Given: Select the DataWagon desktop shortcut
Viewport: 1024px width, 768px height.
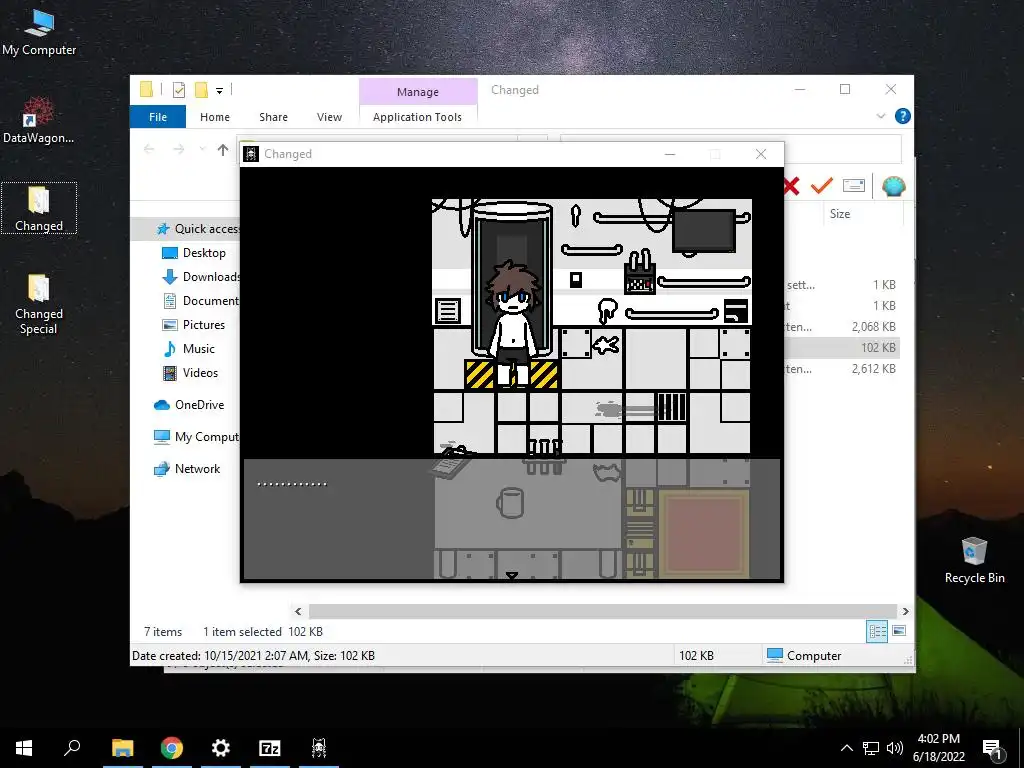Looking at the screenshot, I should coord(39,120).
